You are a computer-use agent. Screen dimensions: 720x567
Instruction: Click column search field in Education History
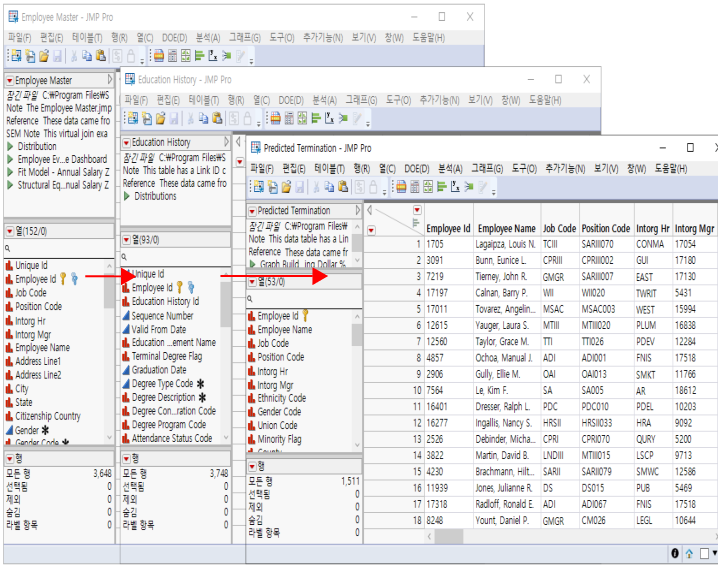pos(175,257)
